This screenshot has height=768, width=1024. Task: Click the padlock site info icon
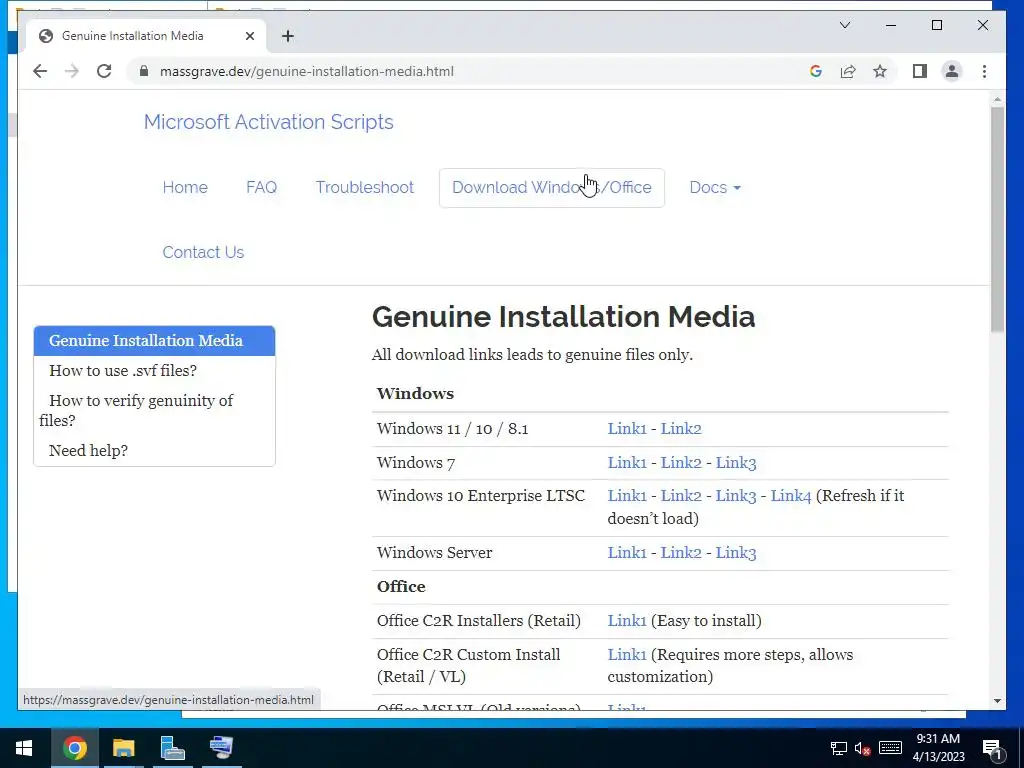[144, 71]
